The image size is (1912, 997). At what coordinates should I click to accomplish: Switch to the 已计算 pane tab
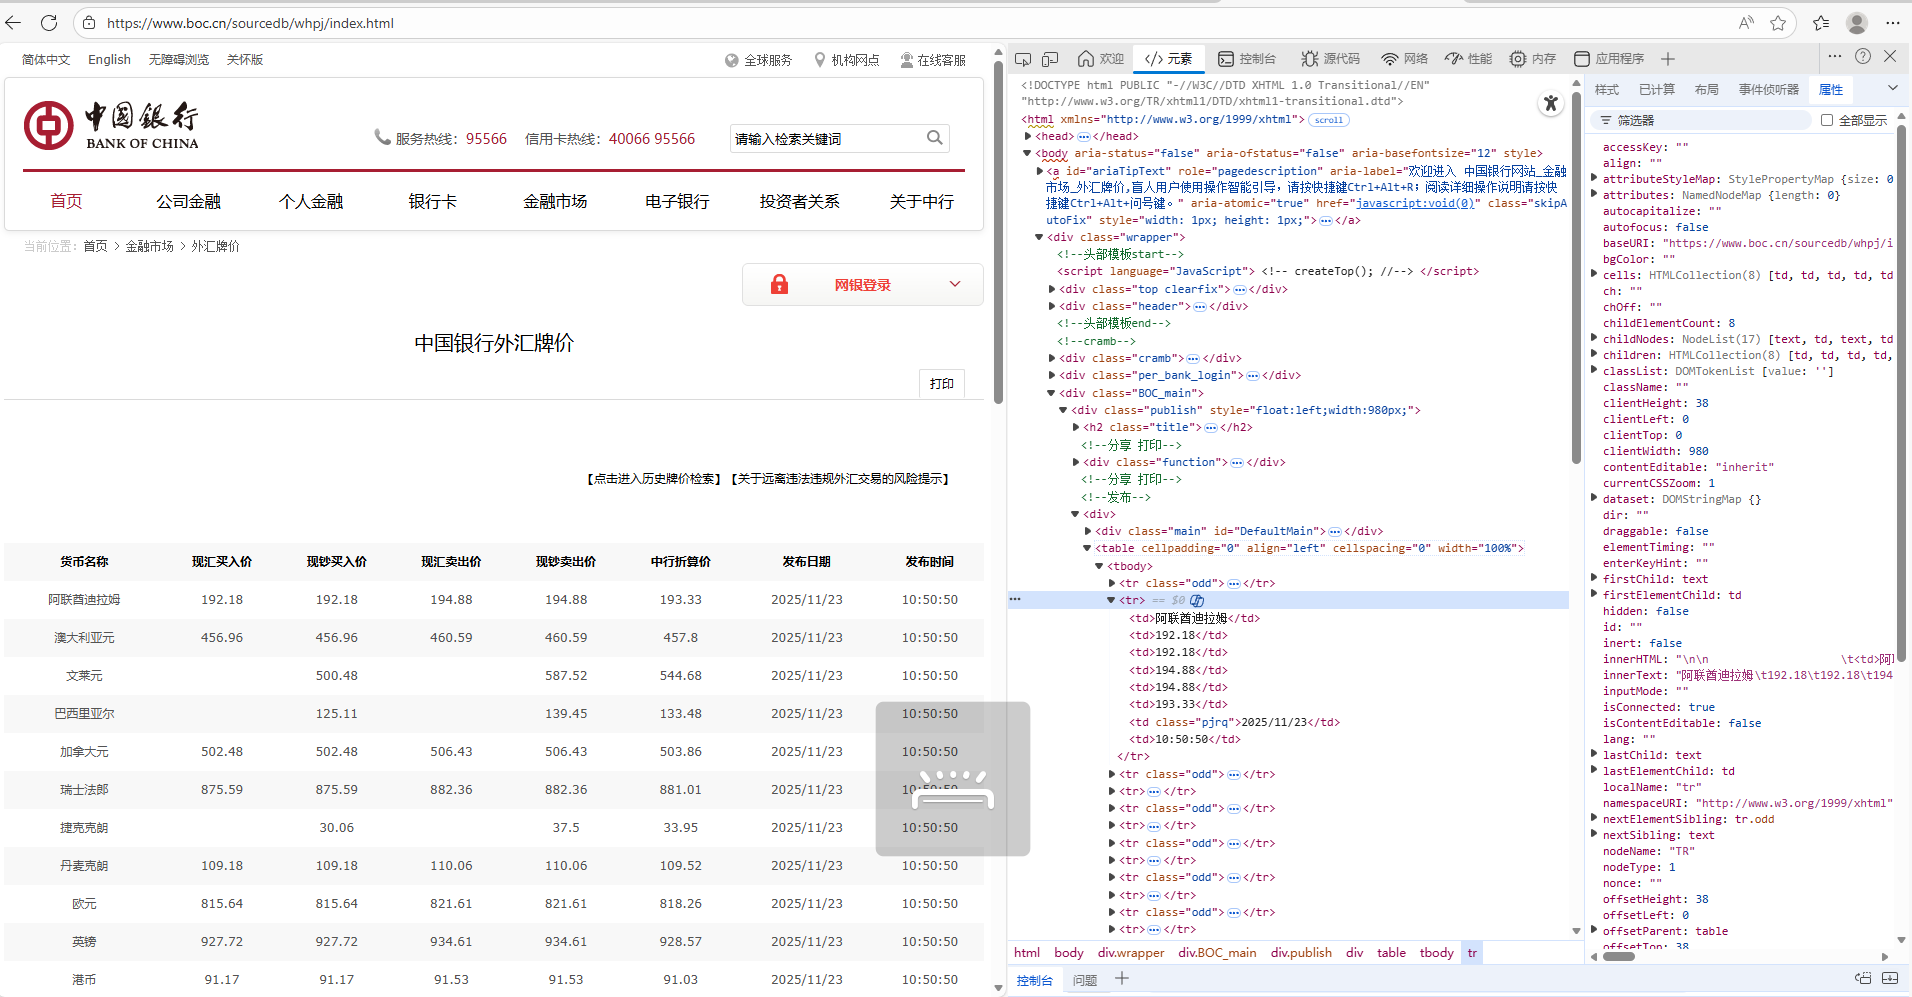pos(1657,90)
